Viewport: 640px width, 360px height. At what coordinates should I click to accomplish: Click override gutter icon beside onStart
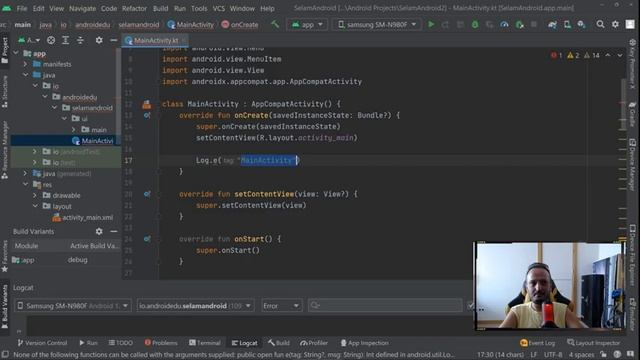click(x=147, y=239)
